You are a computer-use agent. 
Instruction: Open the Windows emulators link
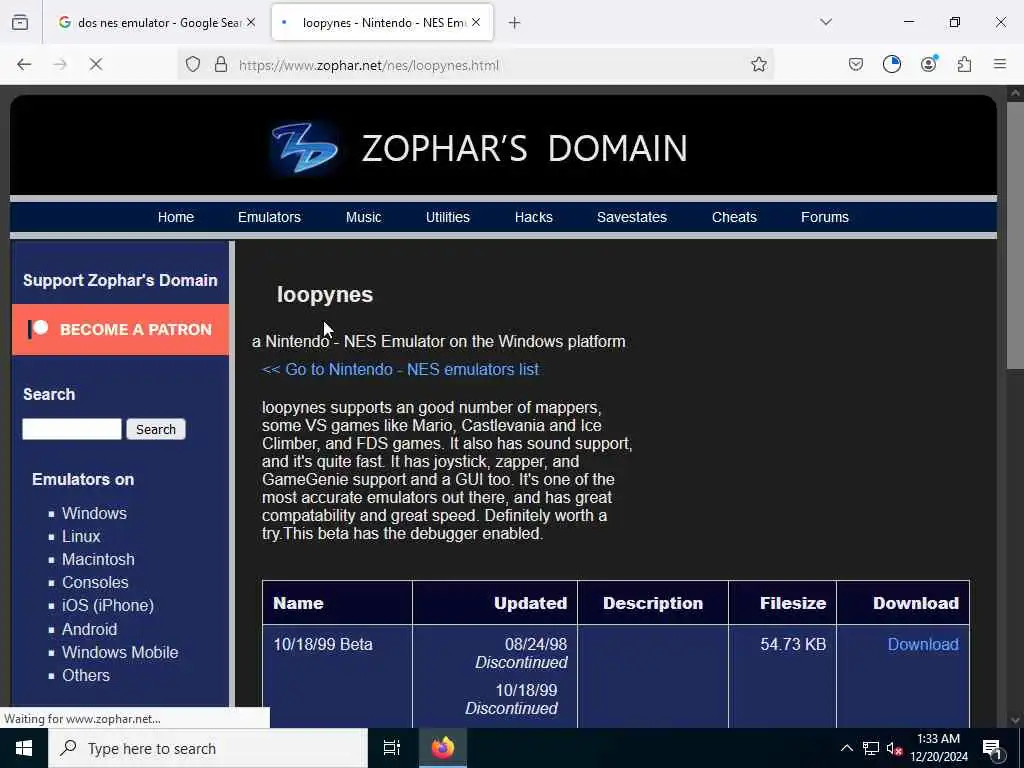coord(94,513)
